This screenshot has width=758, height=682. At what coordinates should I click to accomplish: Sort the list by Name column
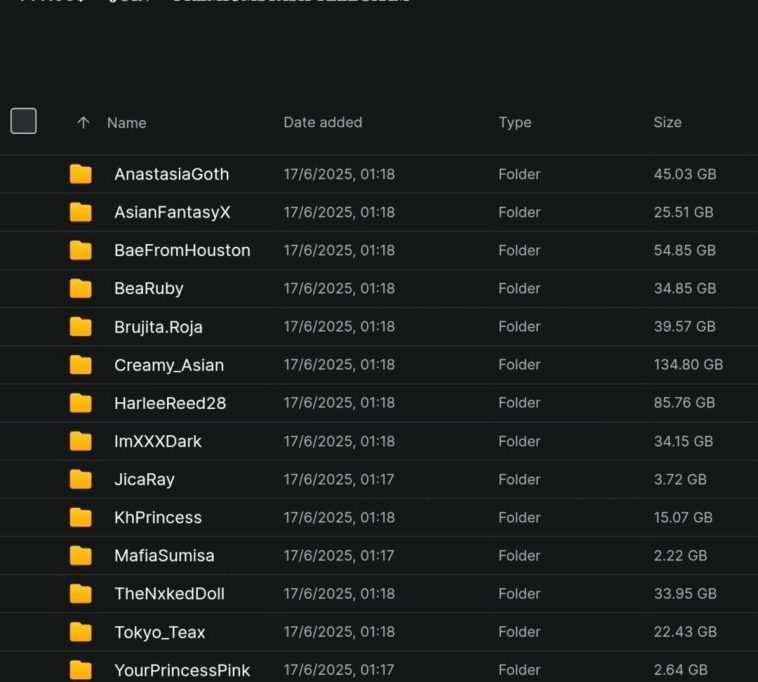[x=126, y=123]
